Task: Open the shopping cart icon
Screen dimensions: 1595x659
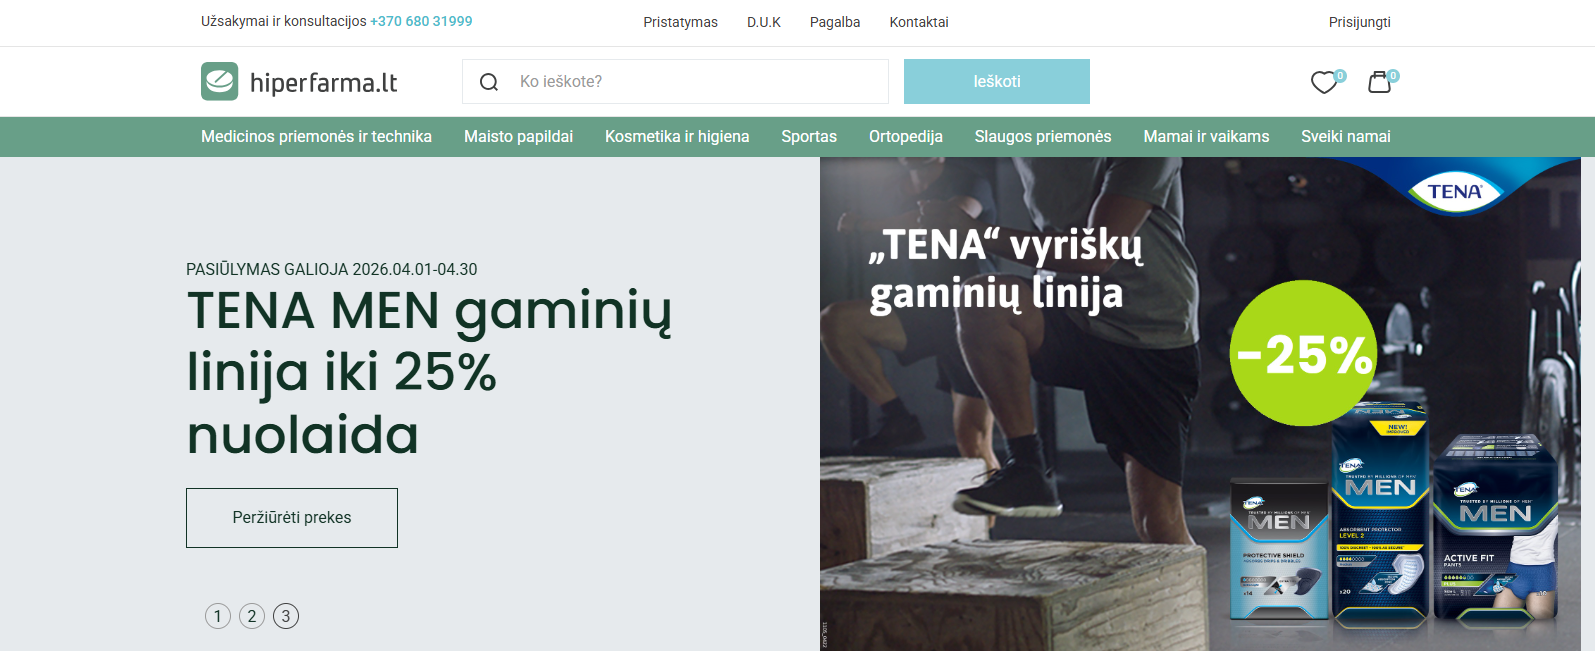Action: [1380, 82]
